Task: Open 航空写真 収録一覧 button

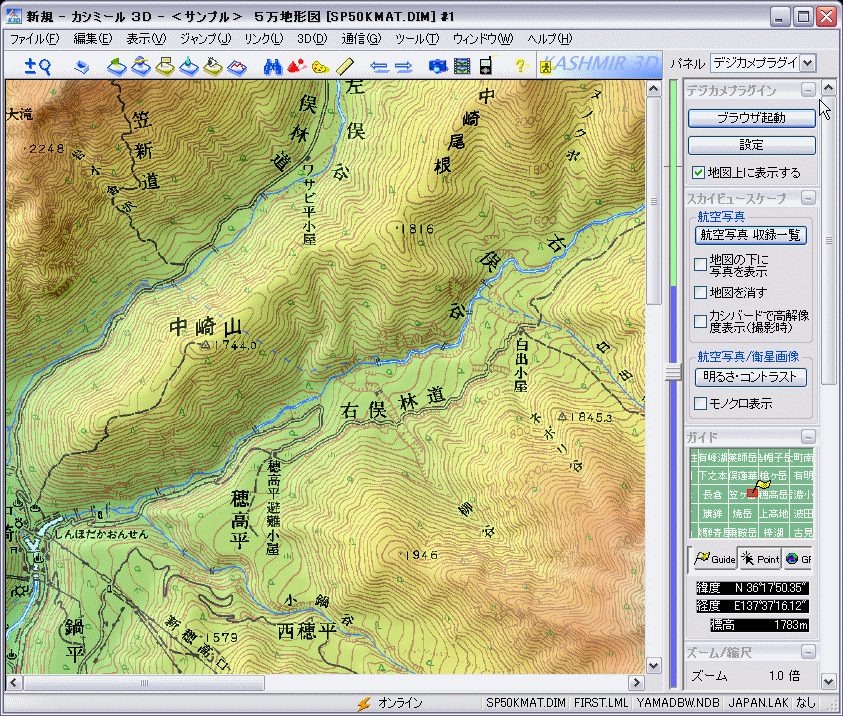Action: (x=751, y=235)
